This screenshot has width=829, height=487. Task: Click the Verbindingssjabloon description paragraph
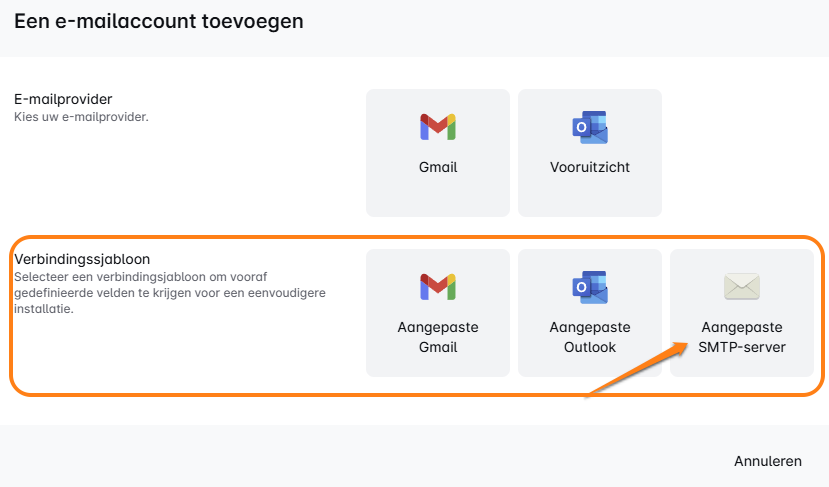click(x=170, y=292)
